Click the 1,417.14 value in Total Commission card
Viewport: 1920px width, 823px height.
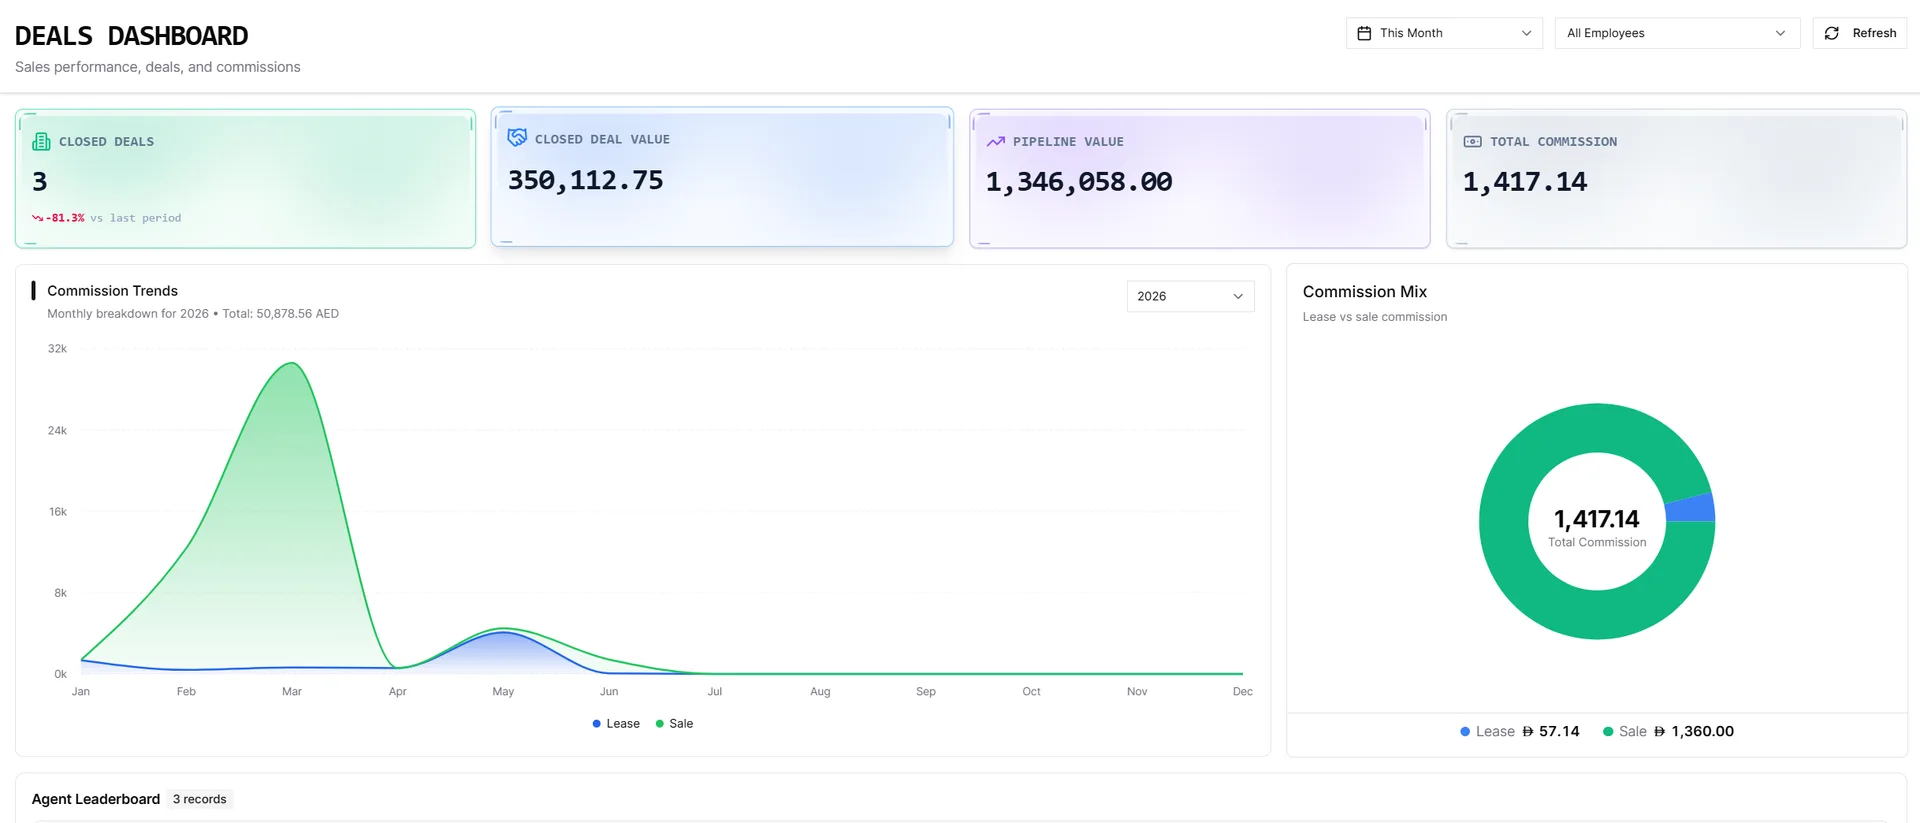point(1525,182)
